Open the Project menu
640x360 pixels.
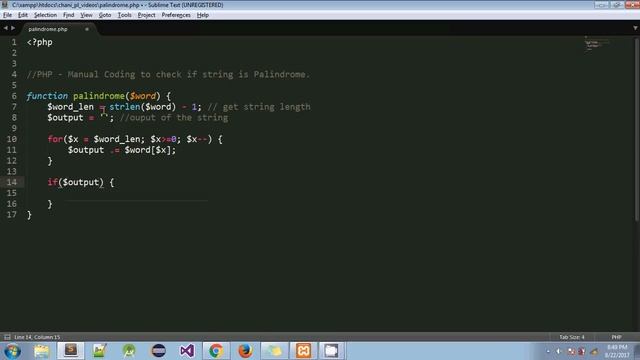click(146, 15)
